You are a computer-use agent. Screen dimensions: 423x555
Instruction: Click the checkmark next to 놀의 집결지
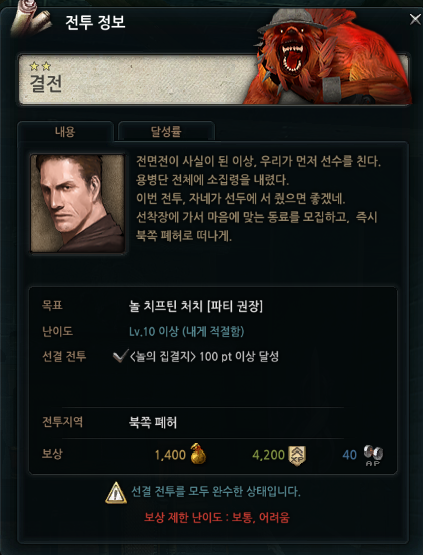(x=121, y=356)
